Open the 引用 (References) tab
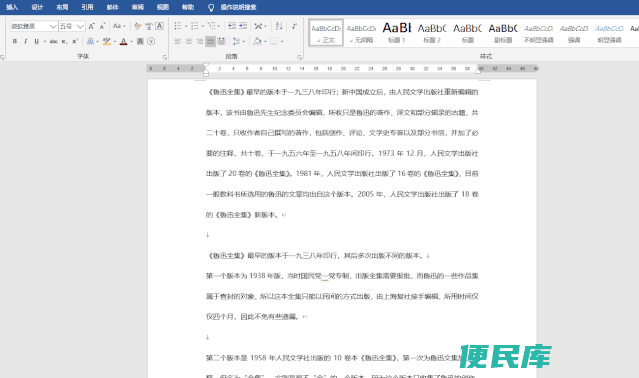639x378 pixels. (x=87, y=7)
